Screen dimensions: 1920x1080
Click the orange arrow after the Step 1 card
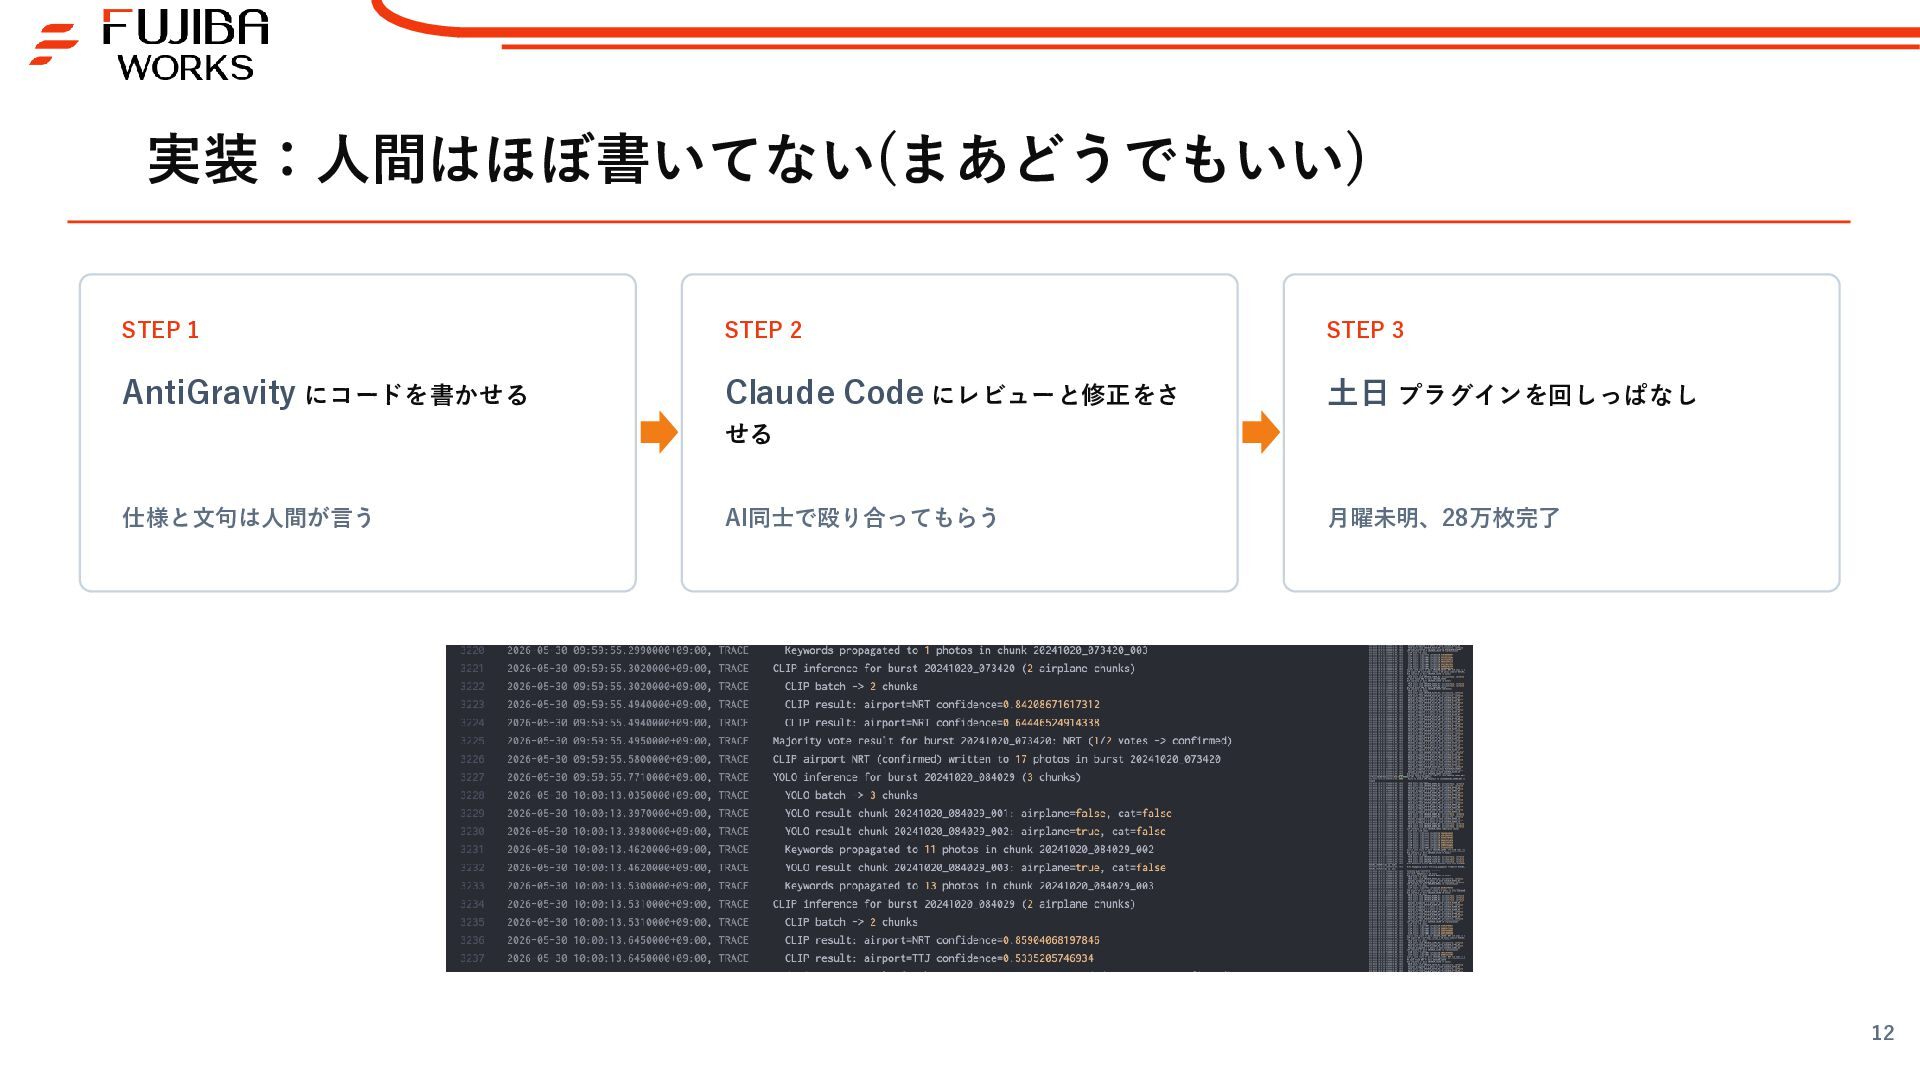coord(659,432)
